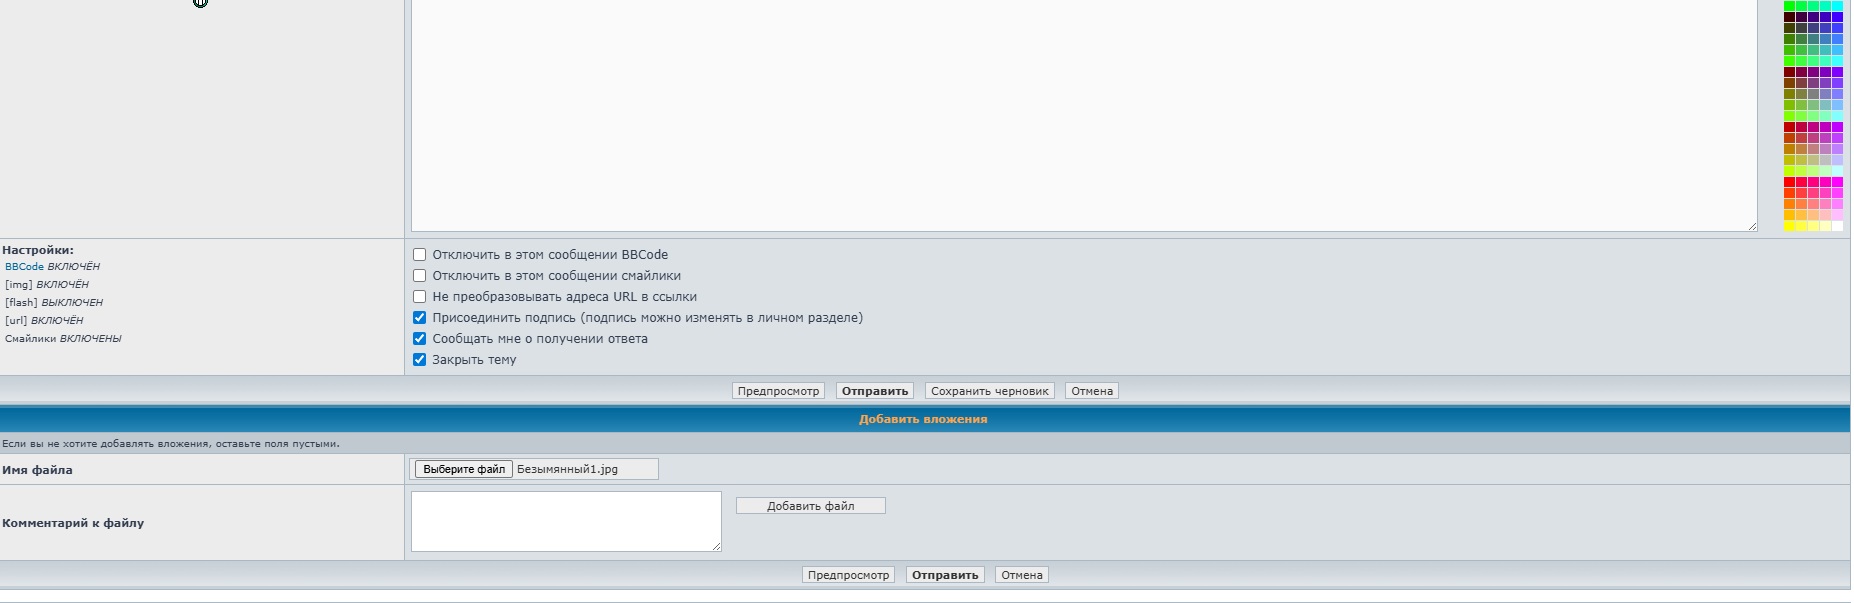Viewport: 1854px width, 603px height.
Task: Focus the 'Комментарий к файлу' text area
Action: (x=565, y=521)
